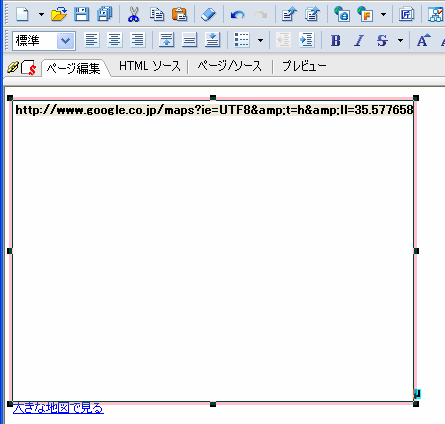The height and width of the screenshot is (424, 445).
Task: Click the google.co.jp maps URL text in the frame
Action: click(x=214, y=110)
